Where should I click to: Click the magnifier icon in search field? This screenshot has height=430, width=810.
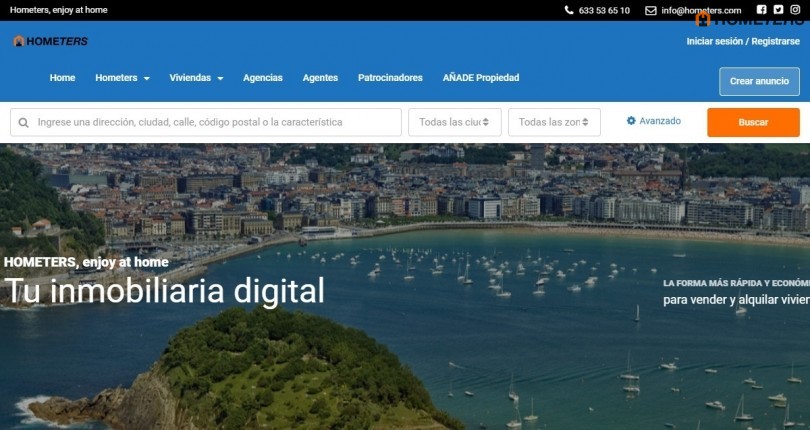coord(22,122)
